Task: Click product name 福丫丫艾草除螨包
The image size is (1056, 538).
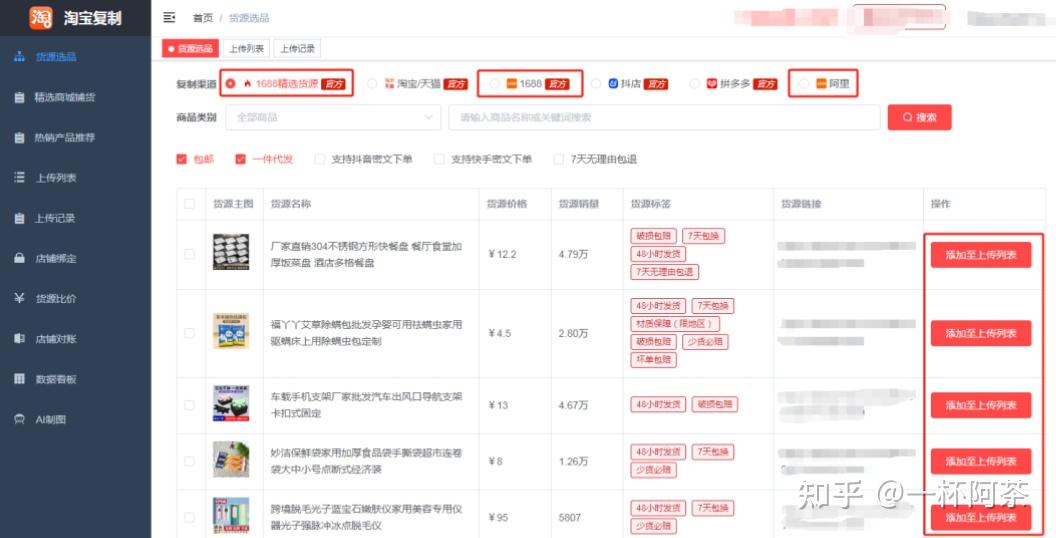Action: click(366, 333)
